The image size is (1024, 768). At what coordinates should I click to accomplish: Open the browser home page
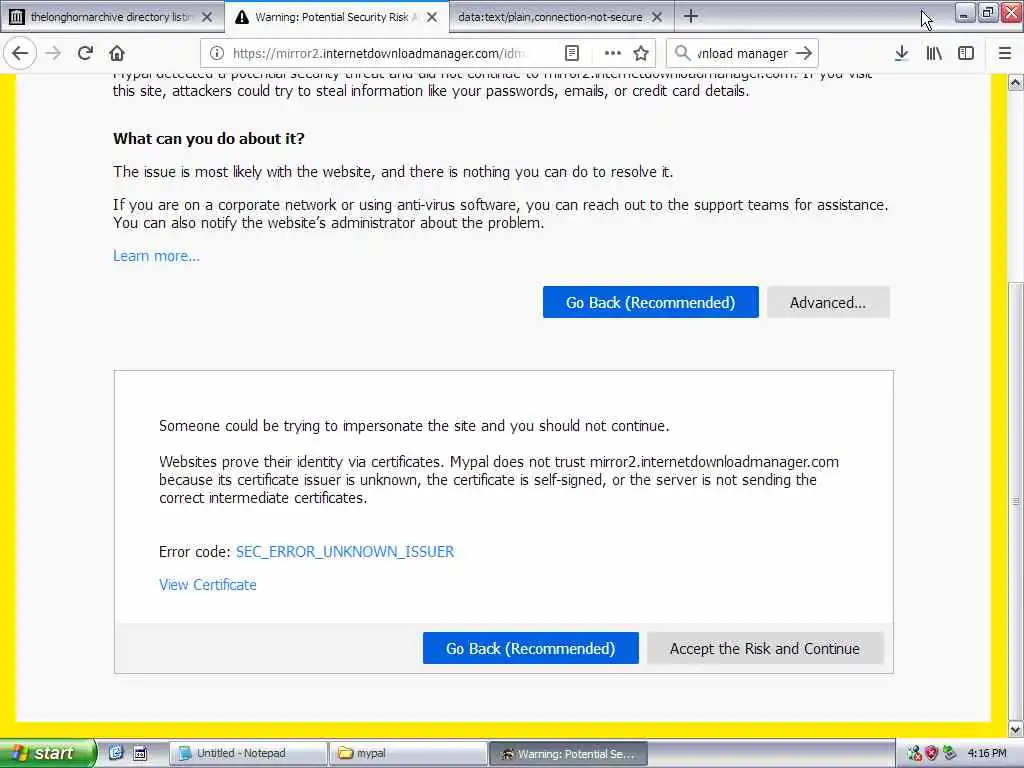tap(117, 54)
